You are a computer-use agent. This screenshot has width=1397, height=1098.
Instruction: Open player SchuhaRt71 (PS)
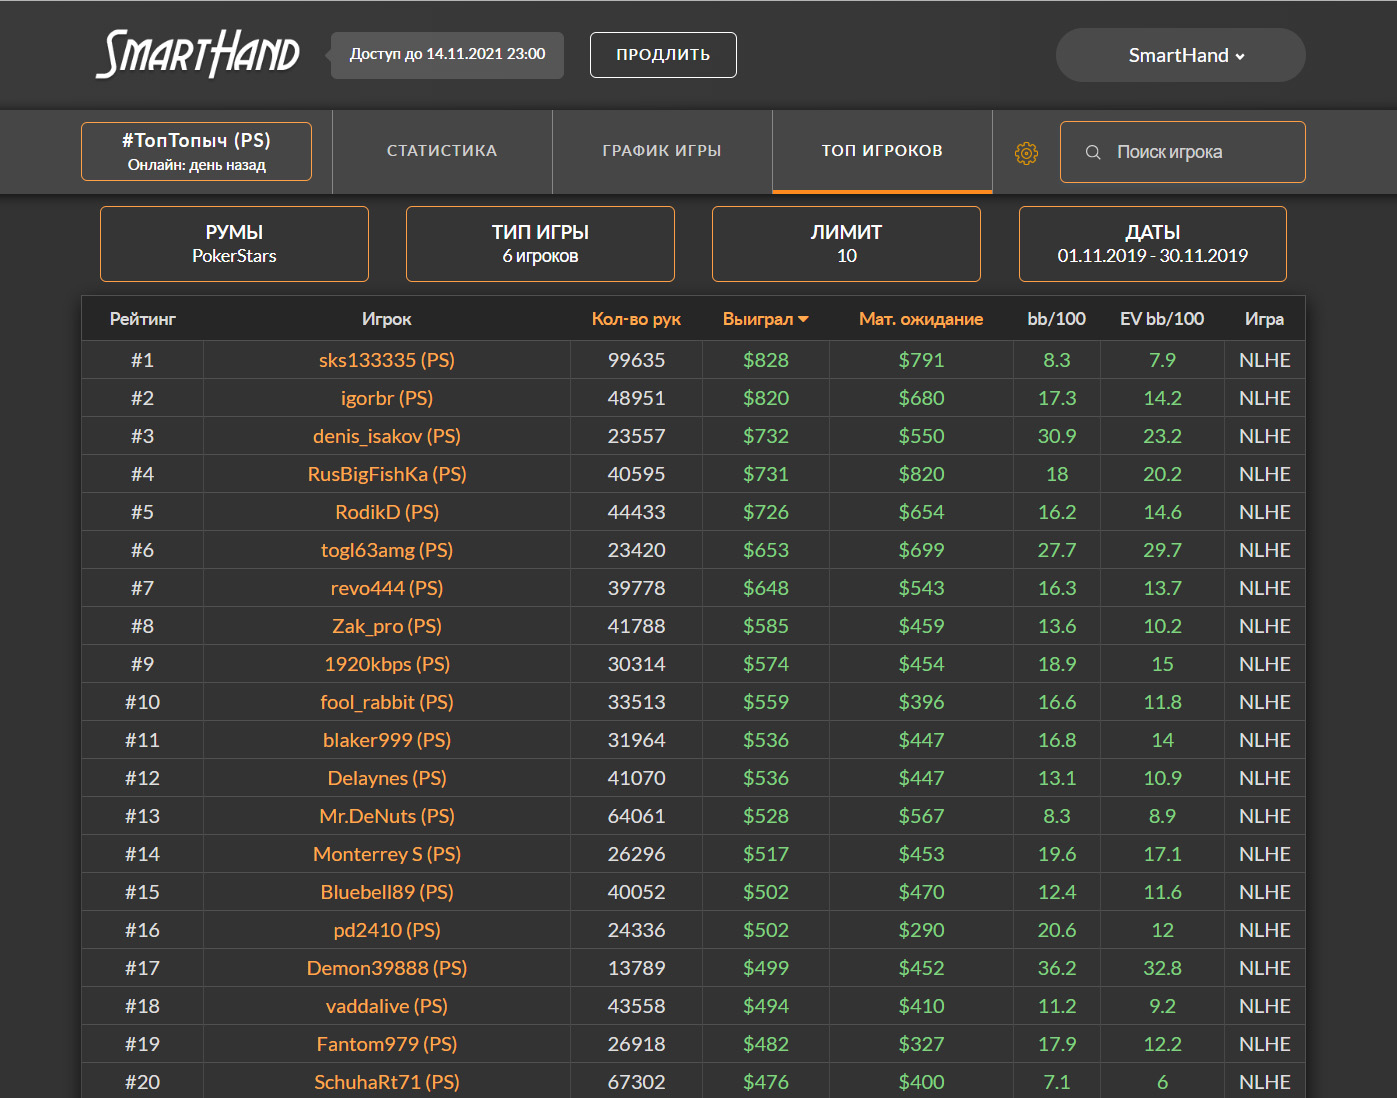click(x=387, y=1082)
